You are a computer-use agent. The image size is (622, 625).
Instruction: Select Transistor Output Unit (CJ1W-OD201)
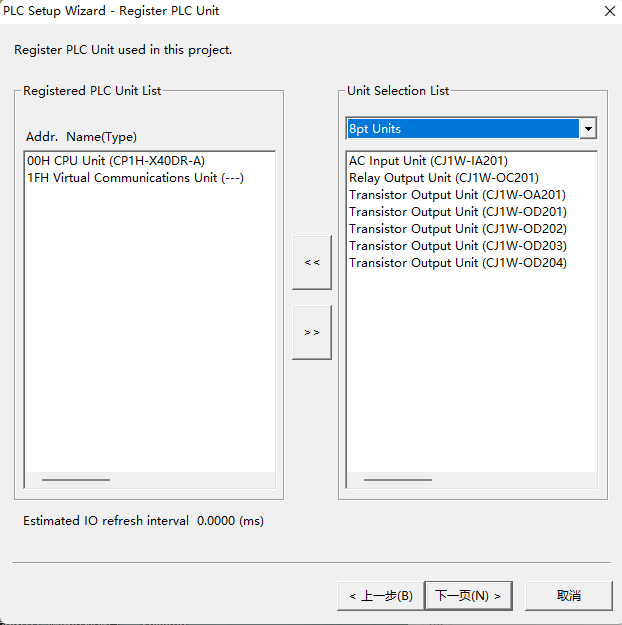tap(458, 212)
